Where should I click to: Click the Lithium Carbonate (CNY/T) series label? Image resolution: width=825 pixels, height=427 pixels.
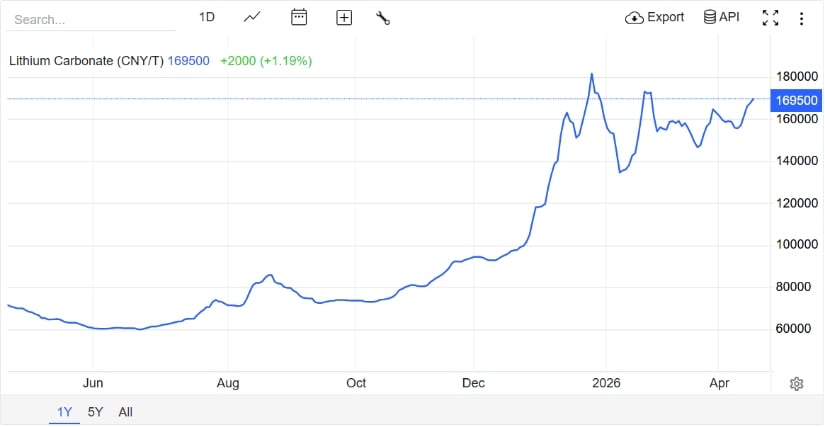pos(86,60)
